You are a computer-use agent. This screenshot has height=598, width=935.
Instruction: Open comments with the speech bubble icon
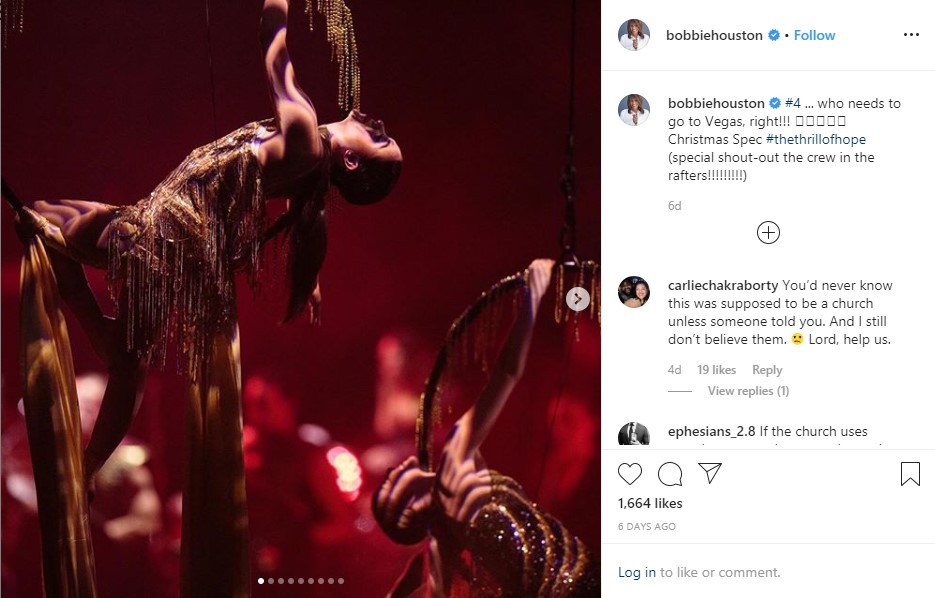click(x=670, y=473)
